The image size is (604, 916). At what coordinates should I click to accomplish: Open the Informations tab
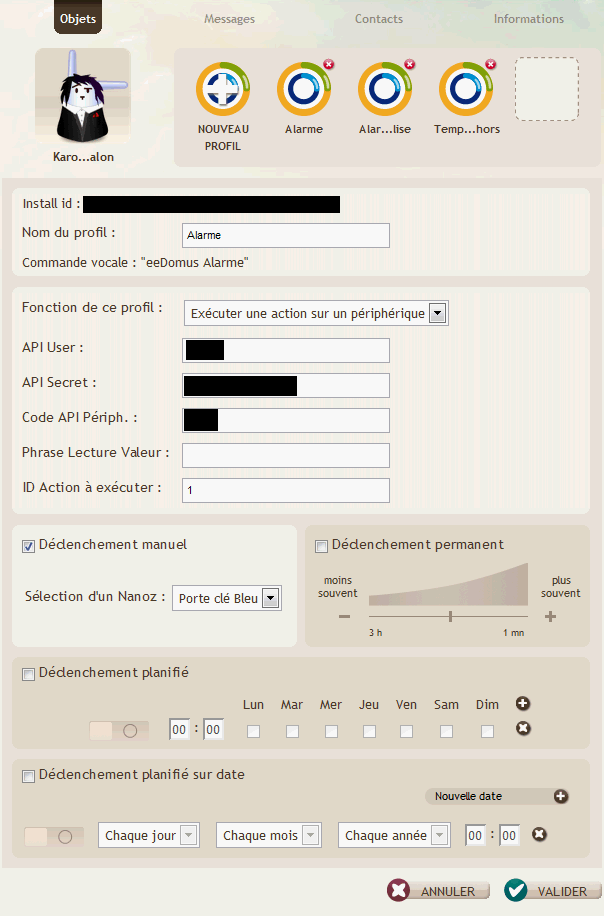(529, 19)
